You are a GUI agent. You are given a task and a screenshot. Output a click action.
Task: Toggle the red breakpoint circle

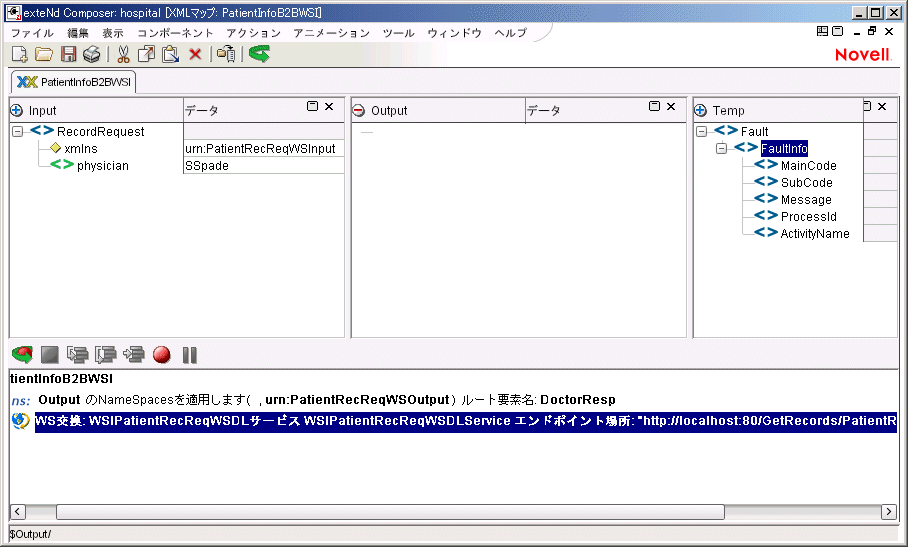[x=162, y=354]
